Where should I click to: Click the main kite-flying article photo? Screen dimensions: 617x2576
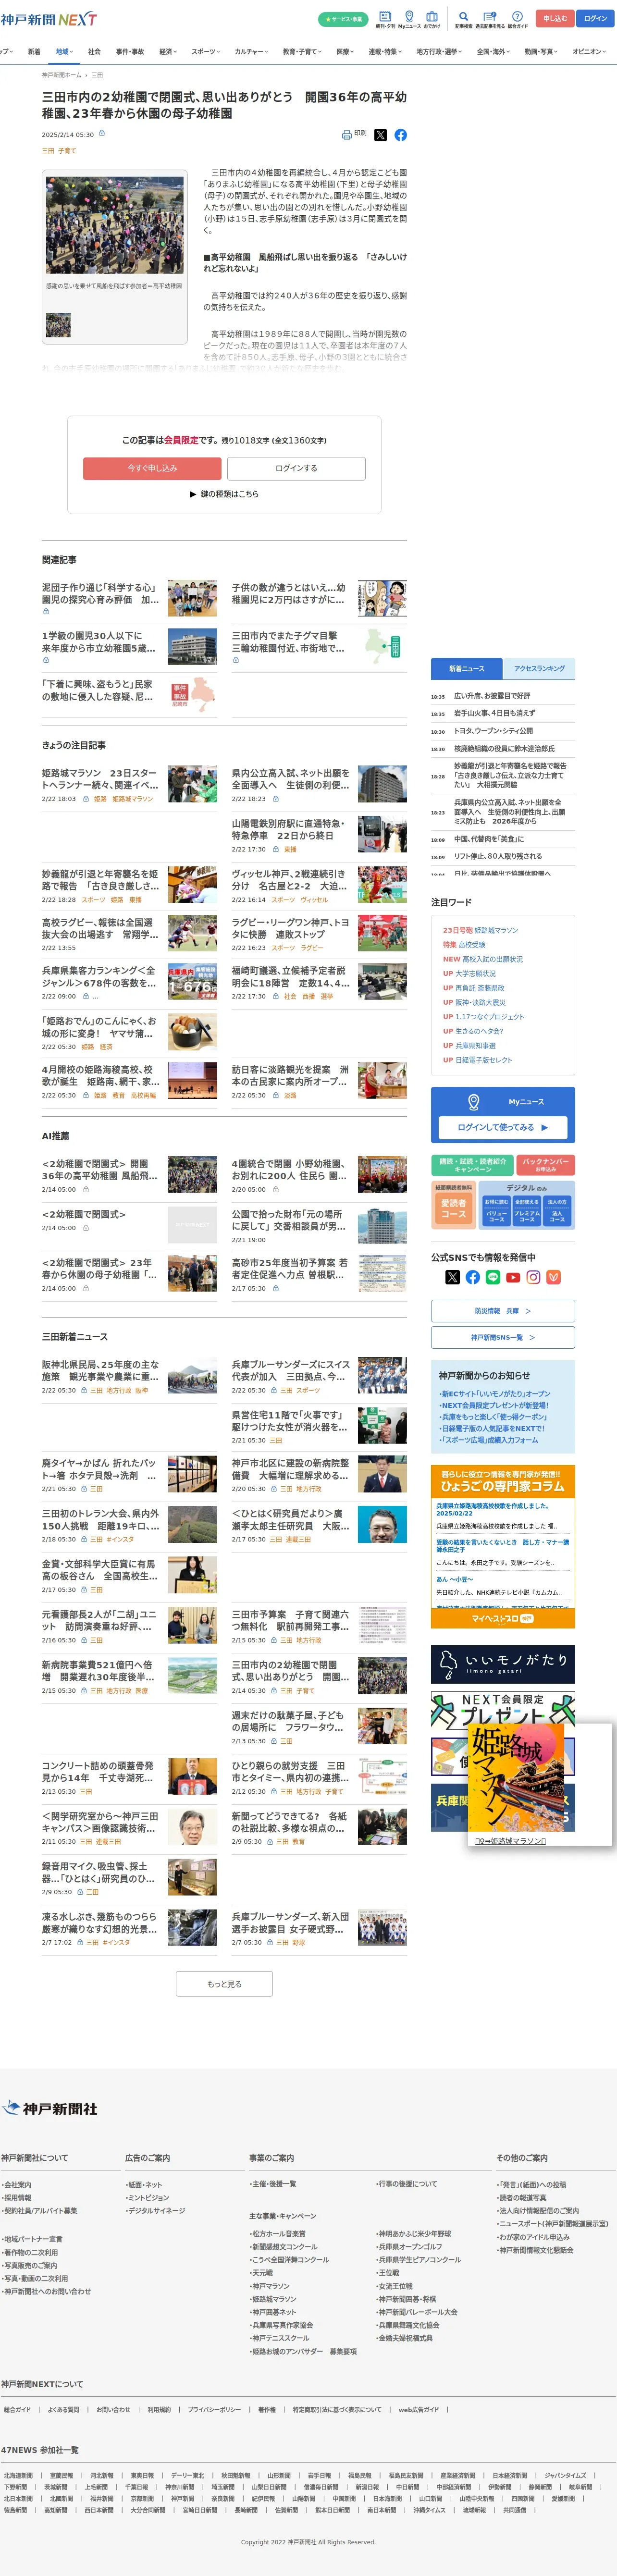(x=115, y=224)
